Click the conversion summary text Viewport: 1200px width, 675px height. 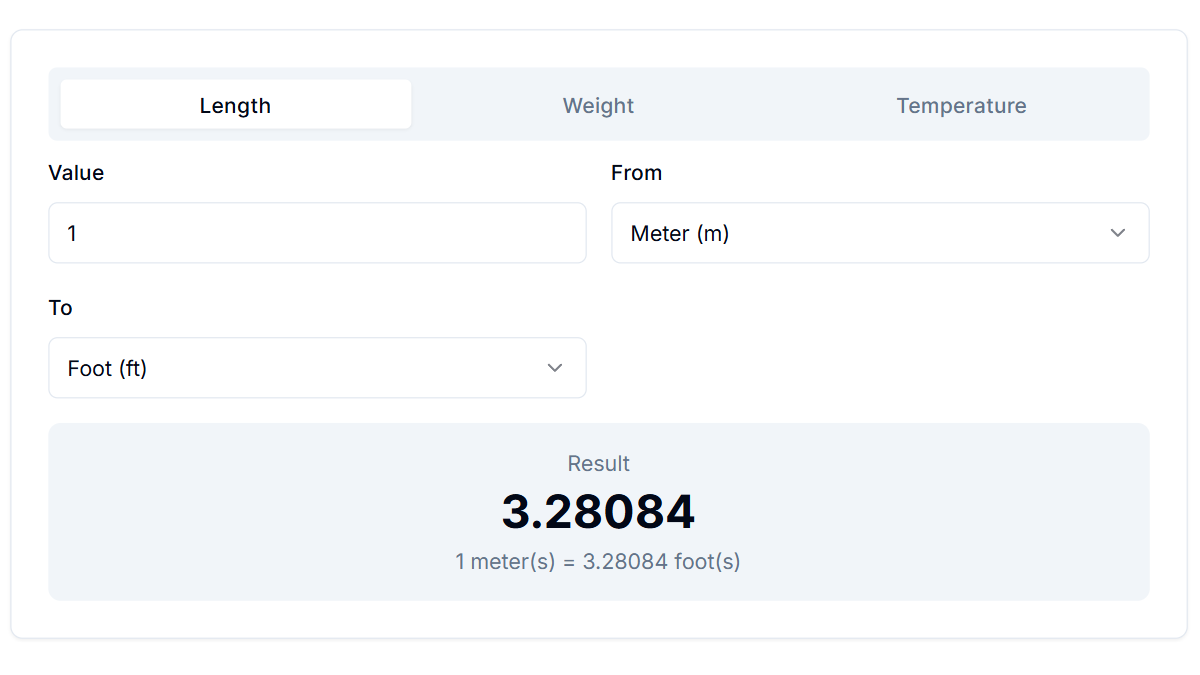click(x=598, y=561)
